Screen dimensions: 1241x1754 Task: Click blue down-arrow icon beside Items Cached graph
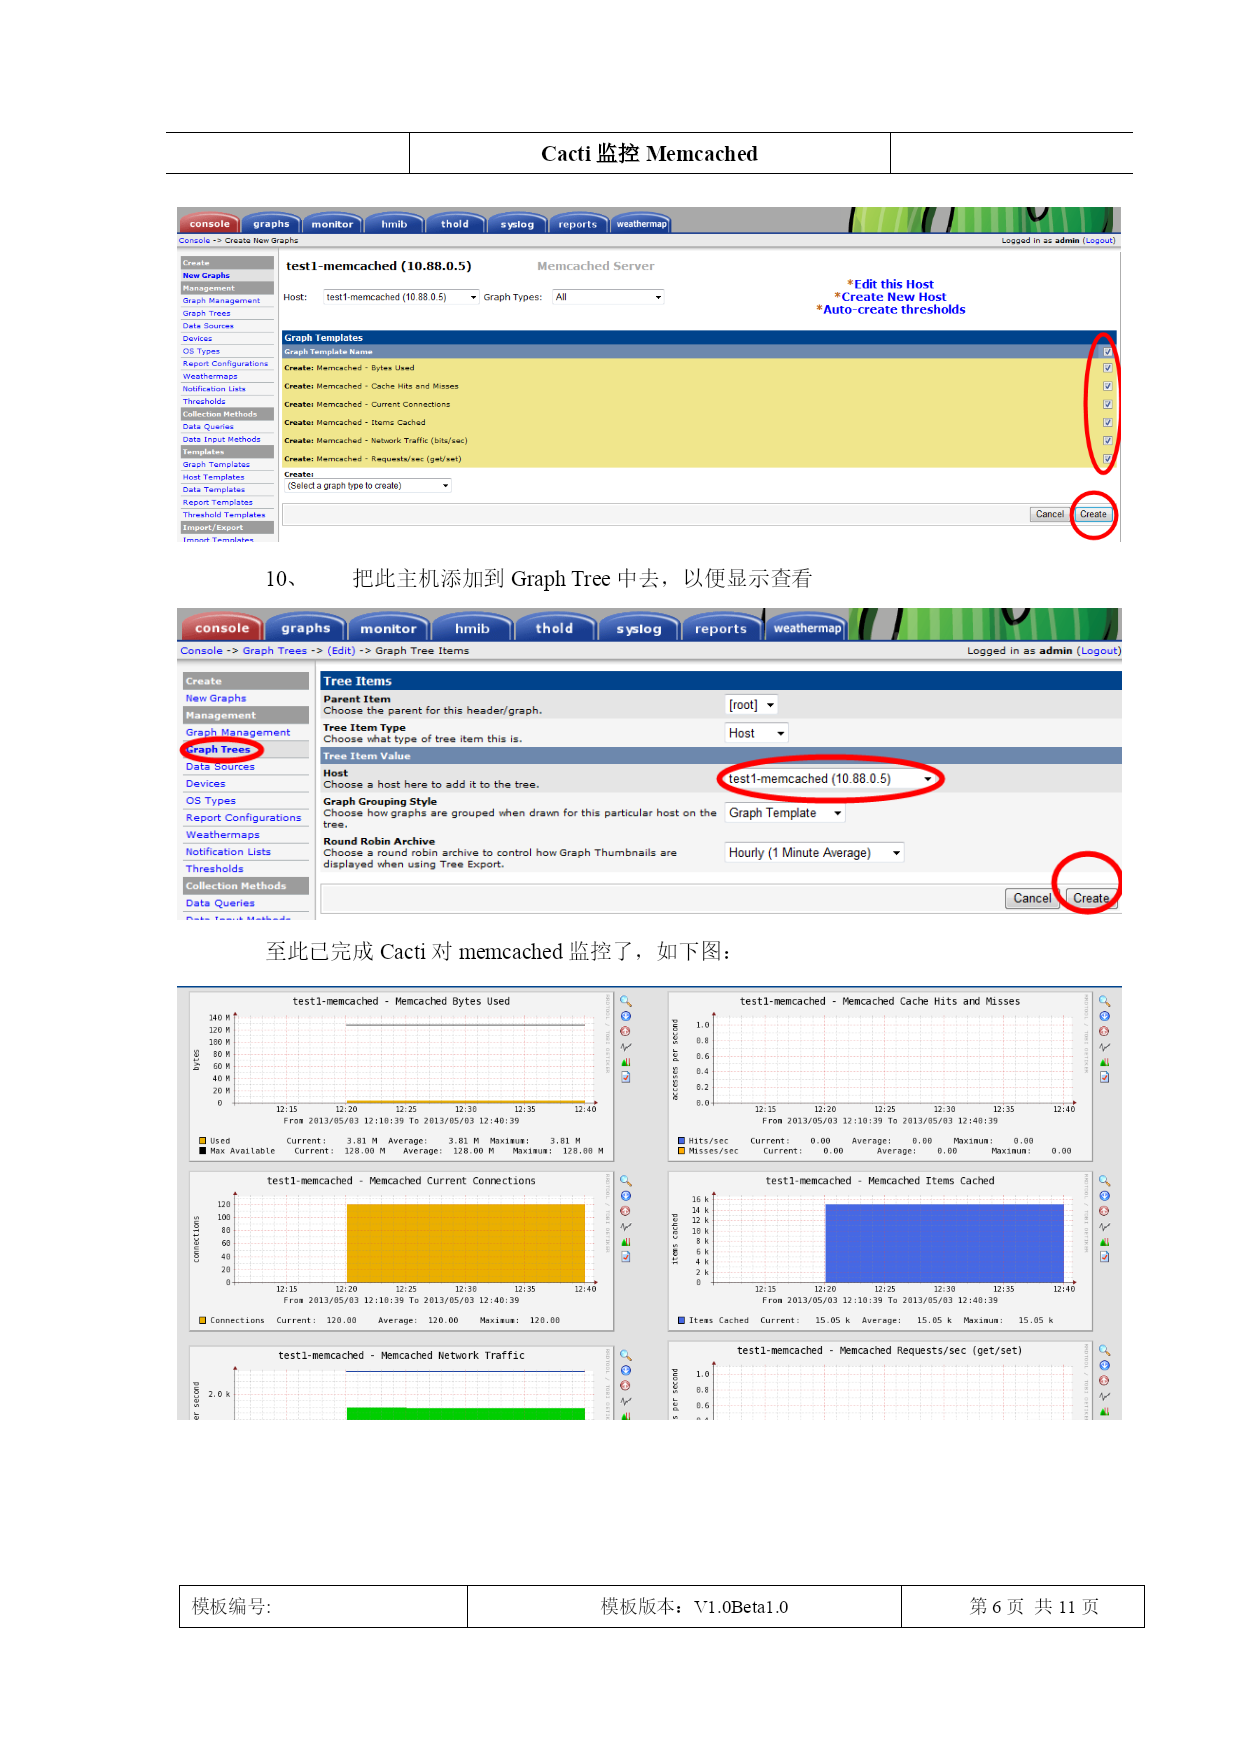[1105, 1196]
